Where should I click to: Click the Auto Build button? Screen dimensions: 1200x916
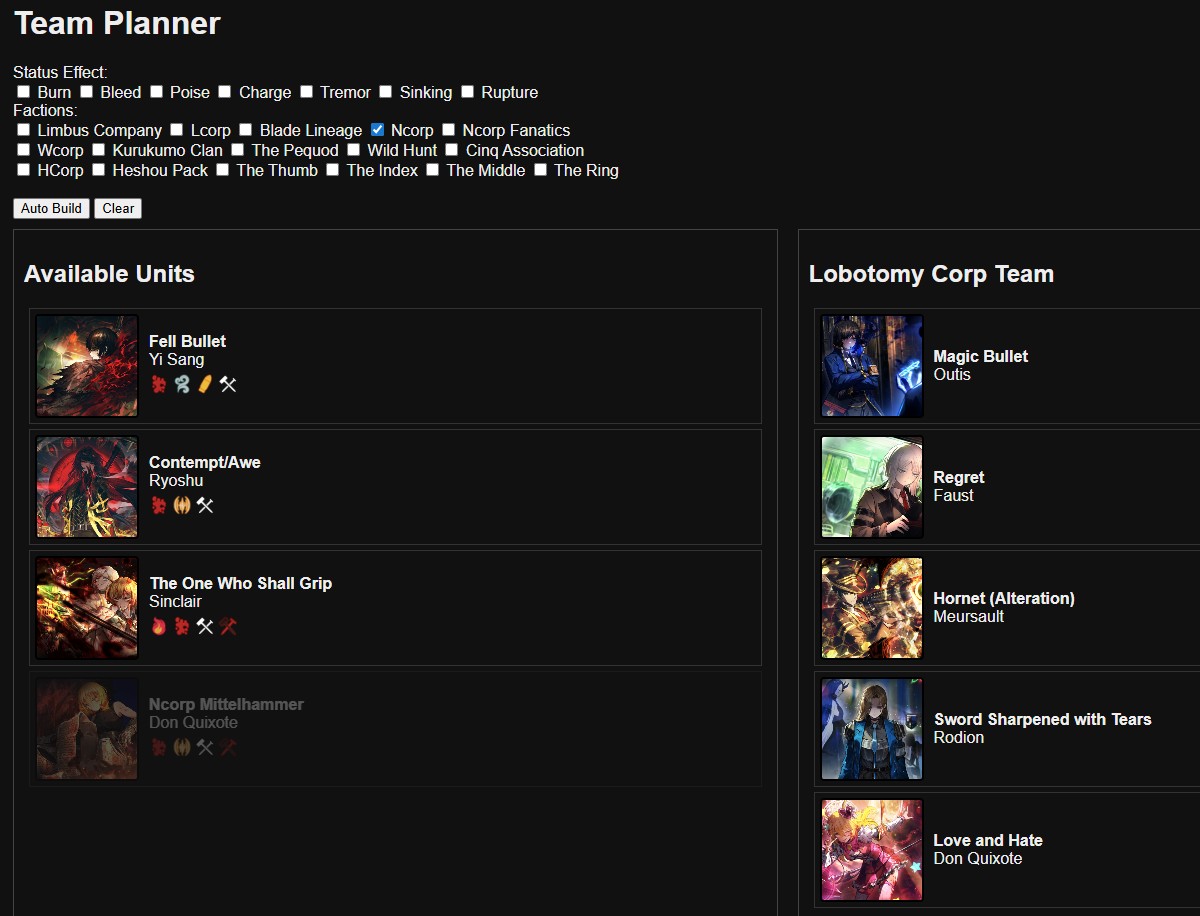pos(51,208)
